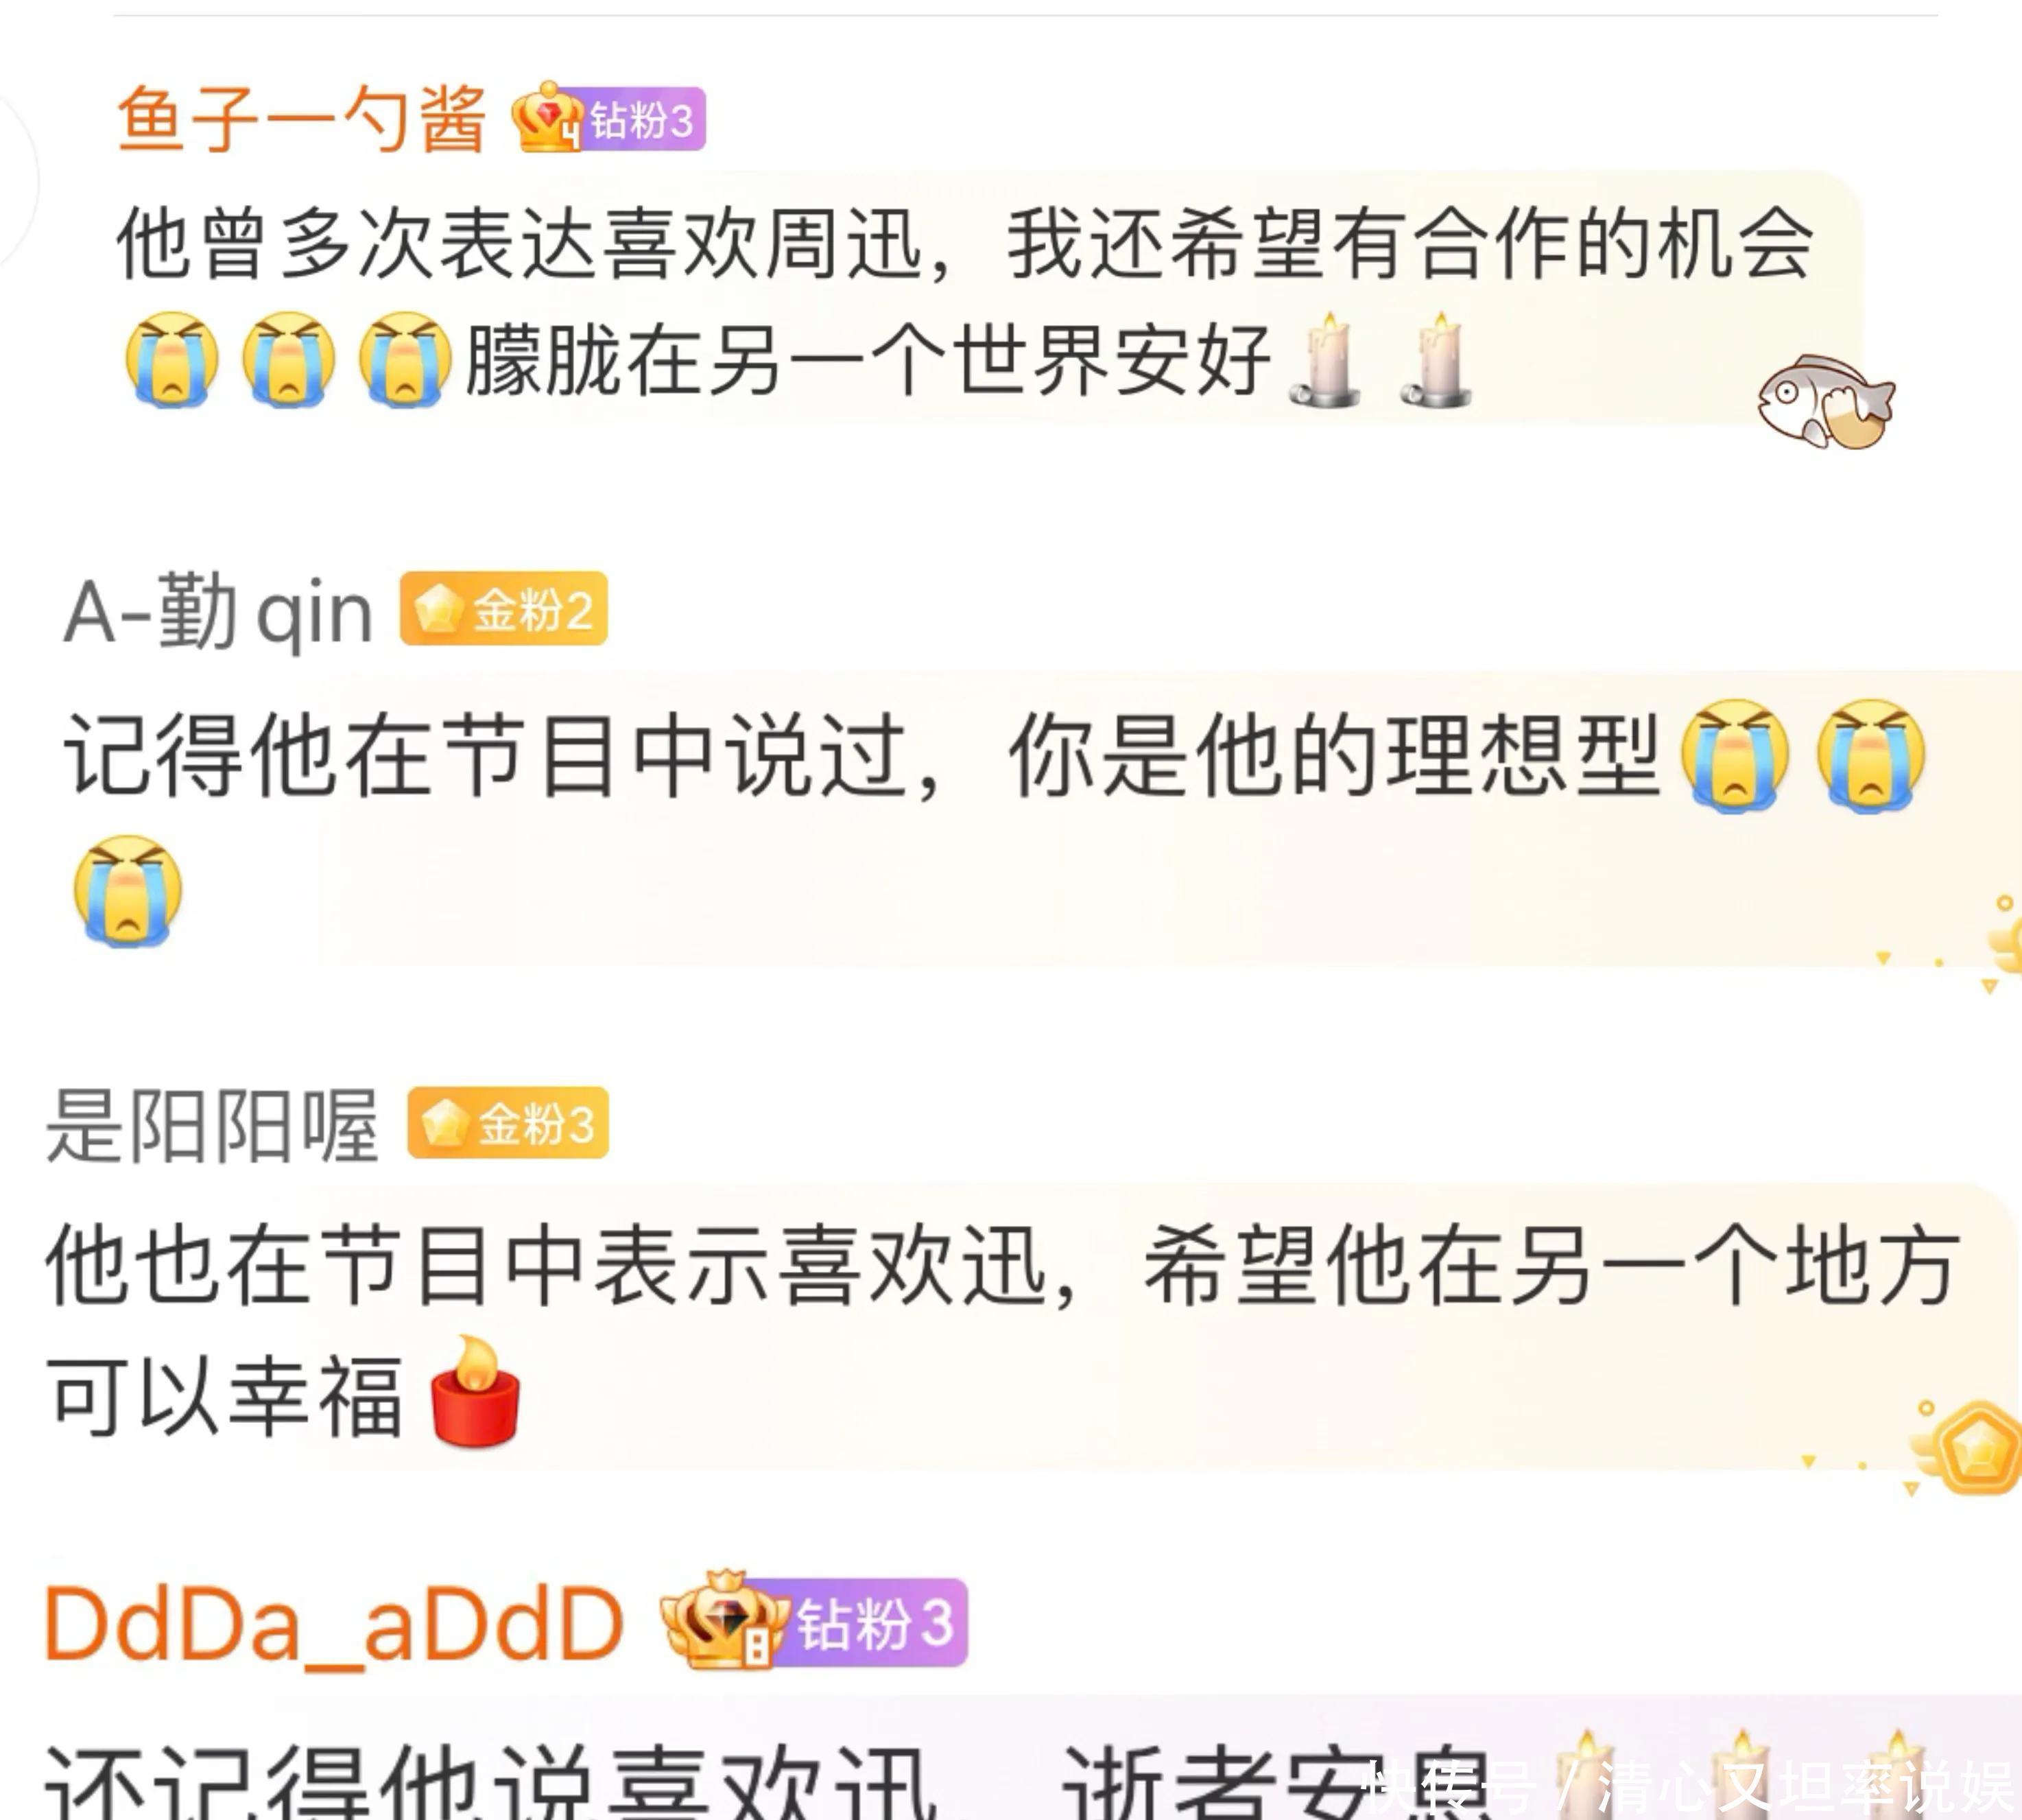Click the crying emoji before 朦胧在另一个世界
2022x1820 pixels.
click(x=405, y=359)
